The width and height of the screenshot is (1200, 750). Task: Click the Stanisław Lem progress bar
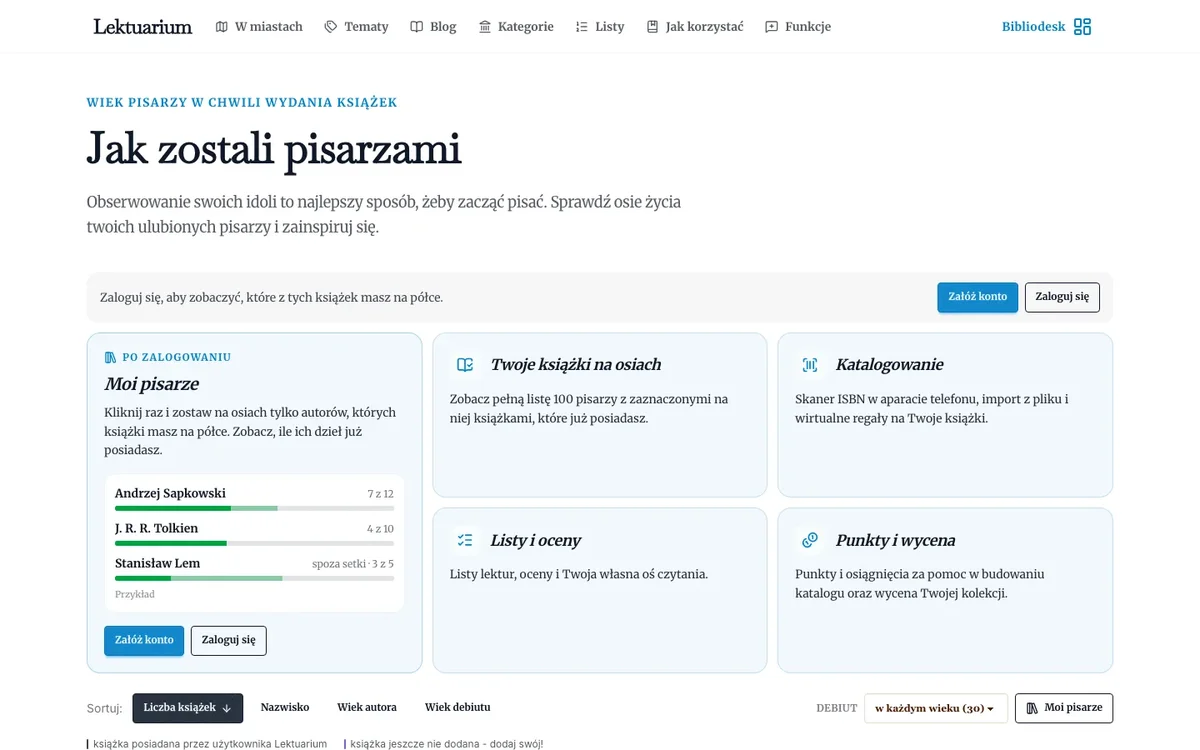coord(254,578)
